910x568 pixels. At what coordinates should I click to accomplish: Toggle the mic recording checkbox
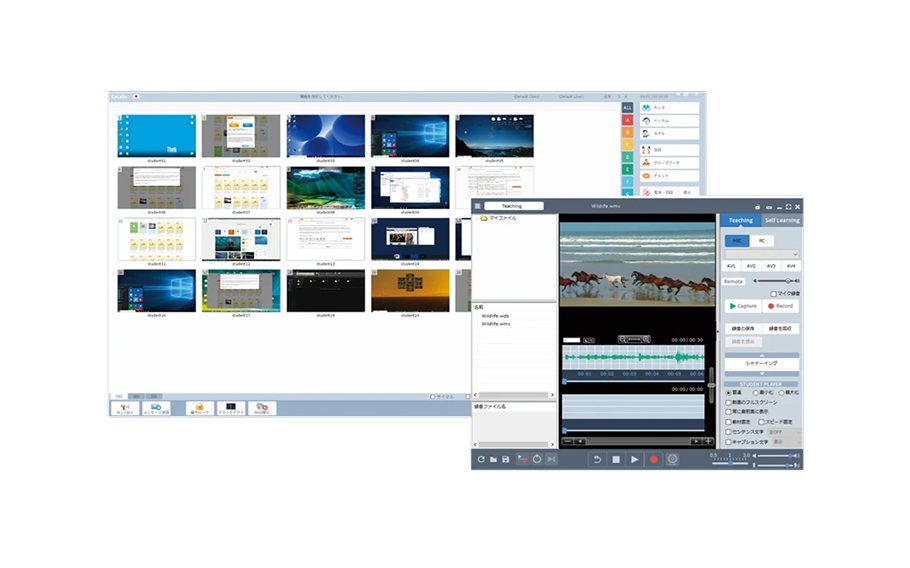pyautogui.click(x=774, y=294)
